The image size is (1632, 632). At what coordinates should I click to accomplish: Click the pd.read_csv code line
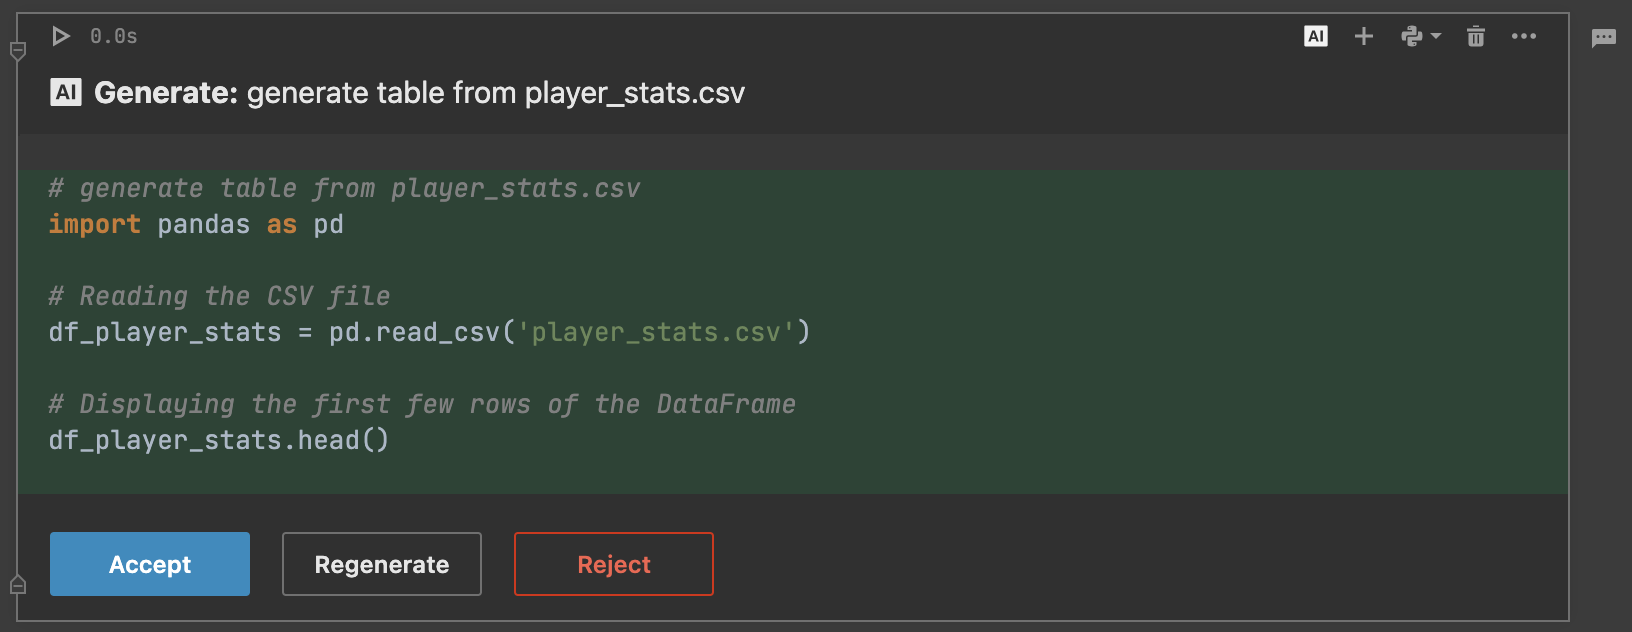click(429, 332)
